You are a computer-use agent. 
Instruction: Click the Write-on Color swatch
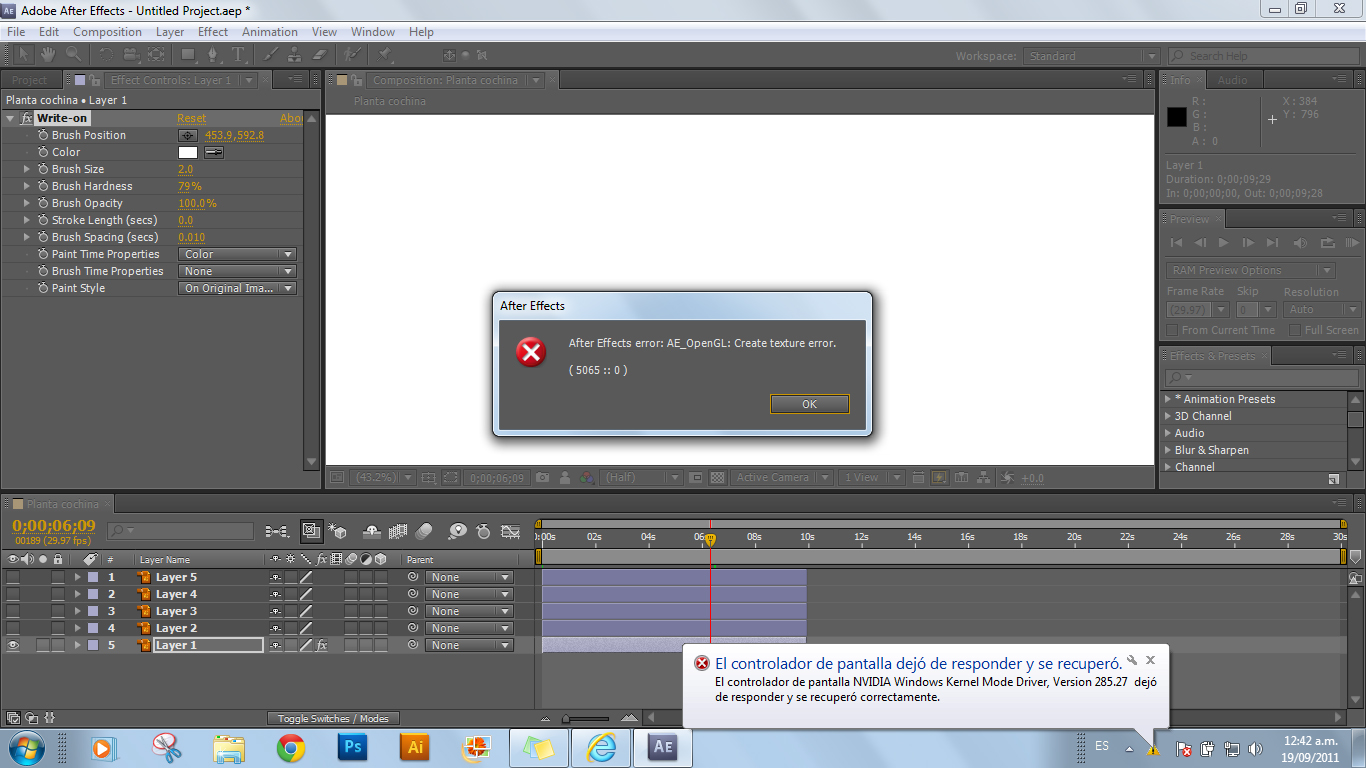pos(188,152)
